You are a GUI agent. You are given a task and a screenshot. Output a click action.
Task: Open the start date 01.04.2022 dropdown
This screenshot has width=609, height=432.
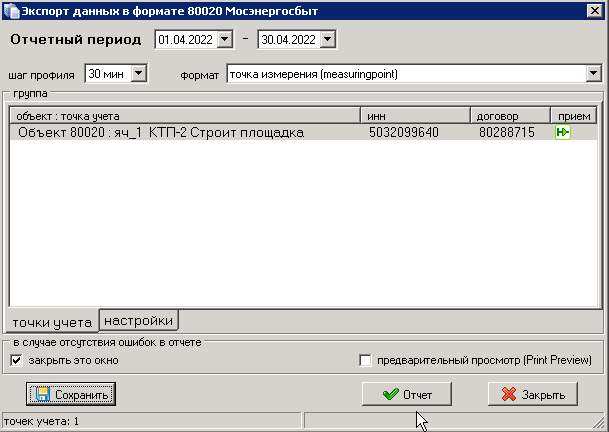click(x=225, y=39)
